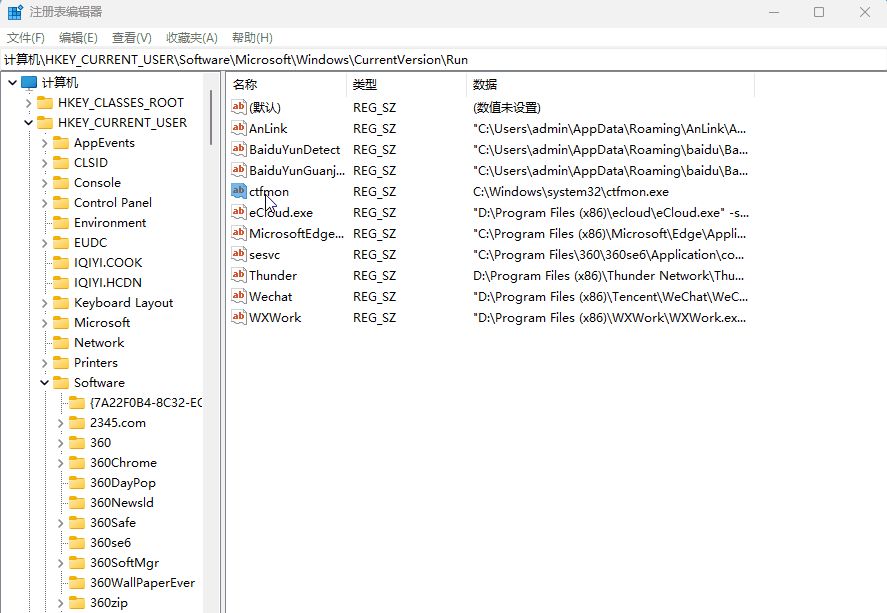Select the IQIYI.HCDN tree key
This screenshot has height=613, width=887.
[107, 283]
